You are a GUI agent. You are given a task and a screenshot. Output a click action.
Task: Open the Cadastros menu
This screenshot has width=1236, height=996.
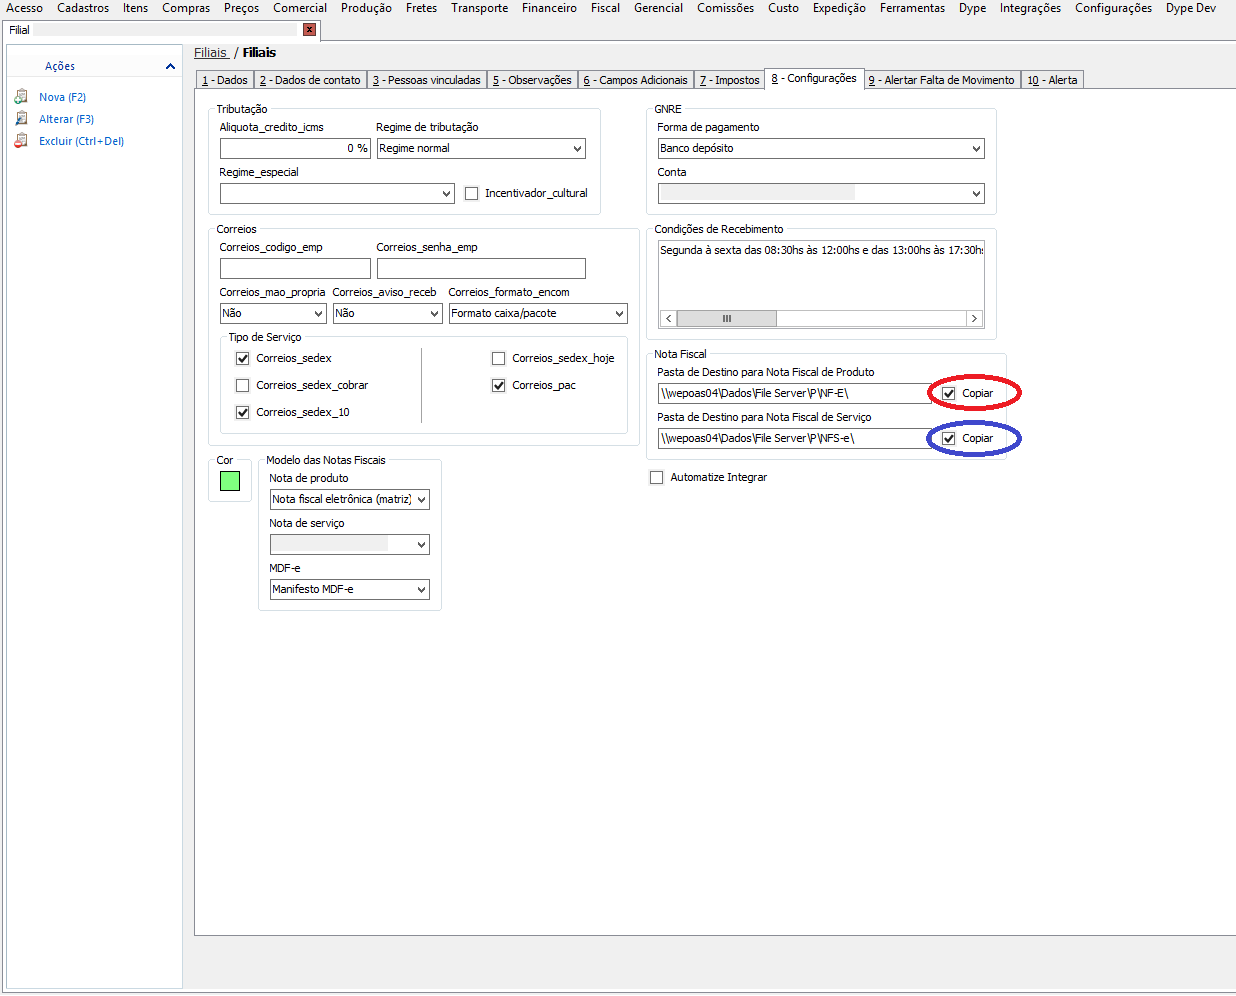[x=83, y=8]
